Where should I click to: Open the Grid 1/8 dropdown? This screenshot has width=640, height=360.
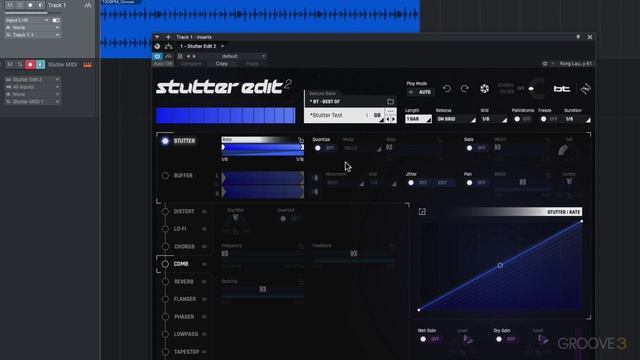click(493, 119)
